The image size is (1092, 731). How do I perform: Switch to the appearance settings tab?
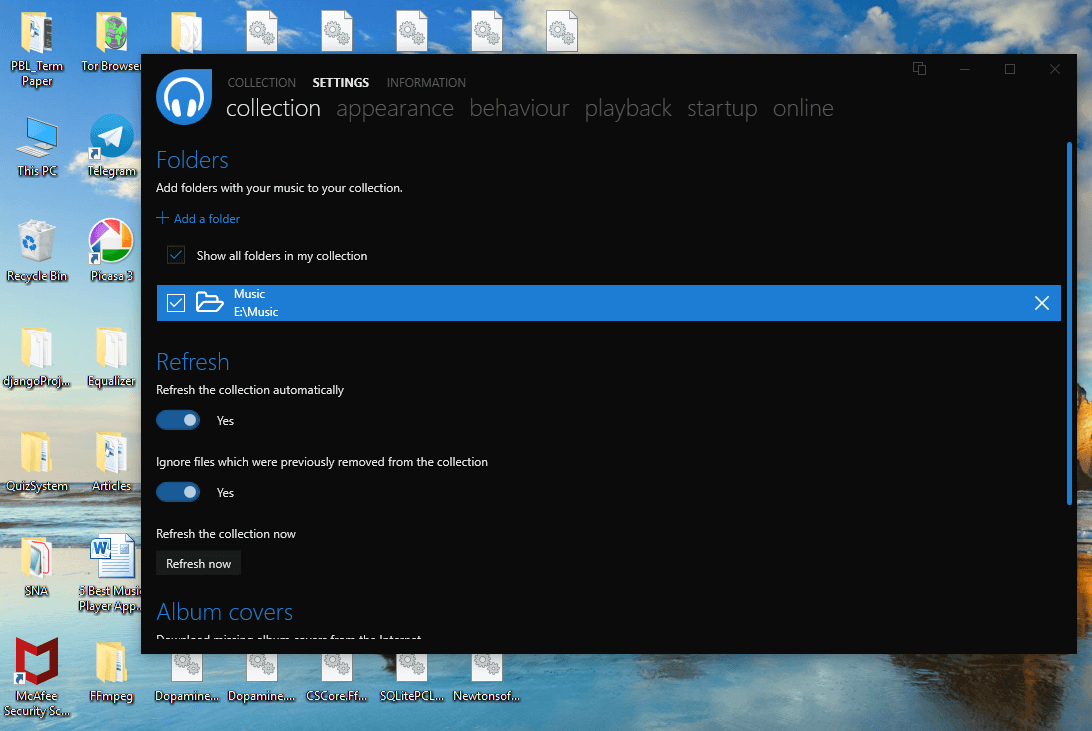pos(395,108)
